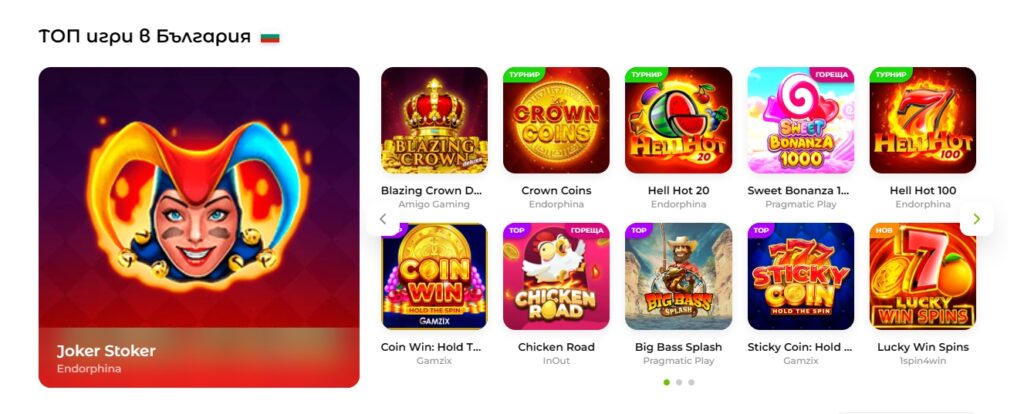Click the left carousel arrow

pos(383,219)
